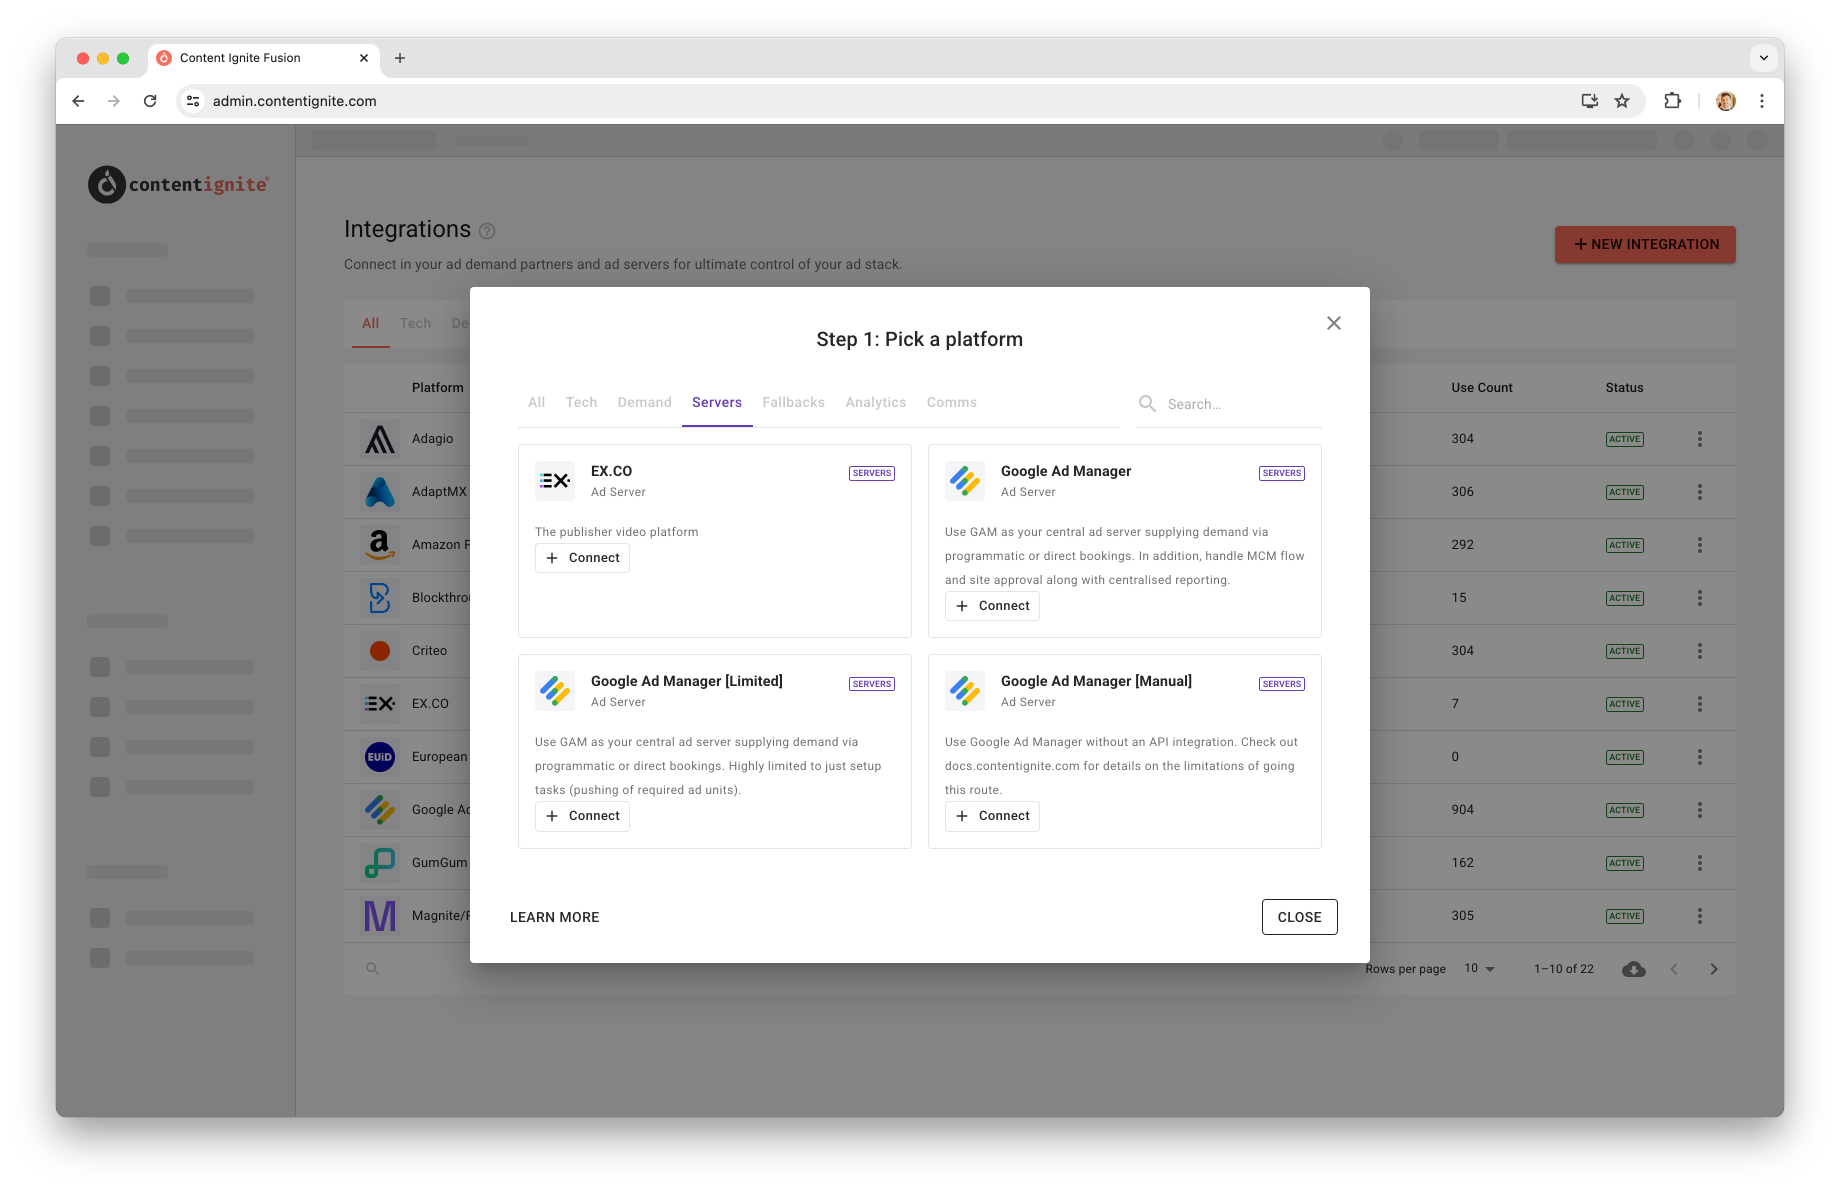Click the GumGum platform logo
Image resolution: width=1840 pixels, height=1191 pixels.
coord(380,863)
